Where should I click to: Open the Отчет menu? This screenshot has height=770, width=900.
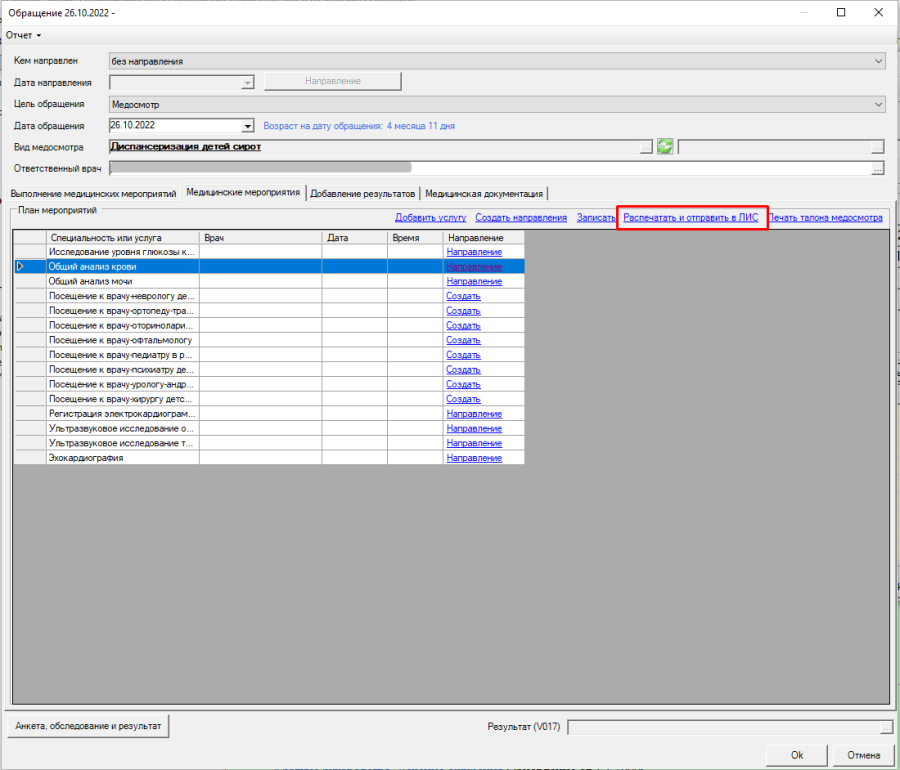pyautogui.click(x=23, y=35)
